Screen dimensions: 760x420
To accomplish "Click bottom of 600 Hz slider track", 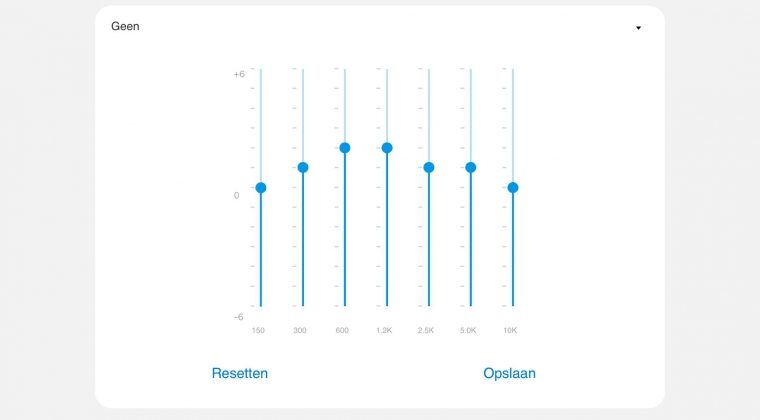I will point(345,303).
